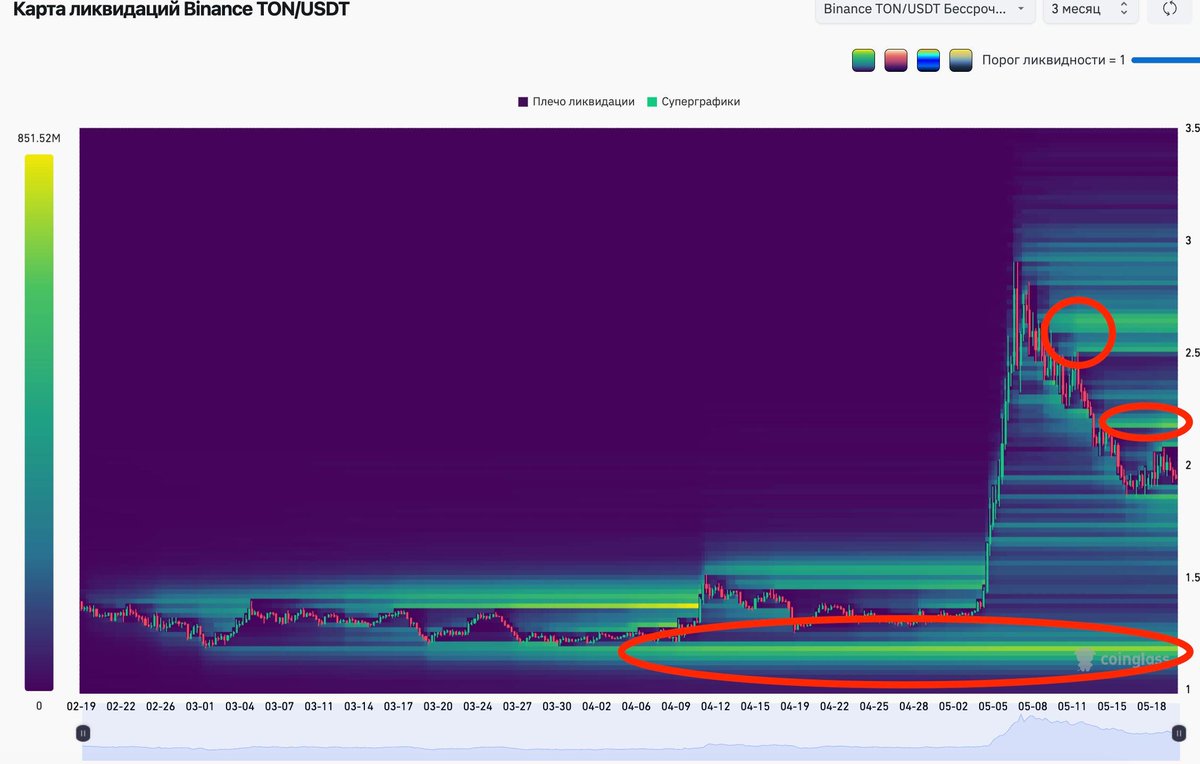Select the yellow-navy color theme swatch
The width and height of the screenshot is (1200, 764).
(960, 60)
